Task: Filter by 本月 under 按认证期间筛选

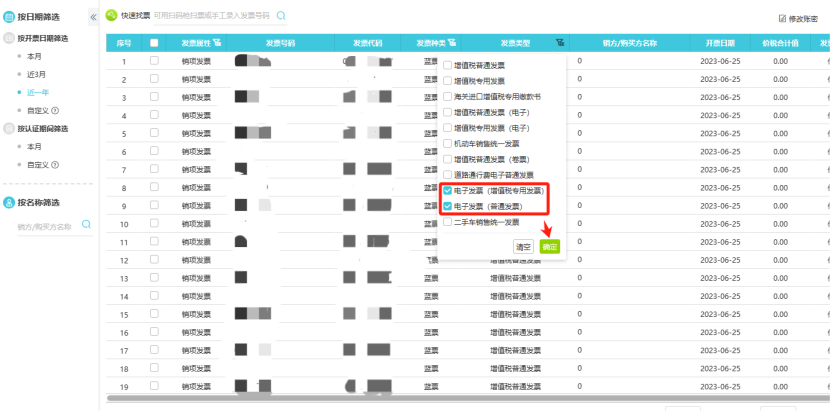Action: [34, 147]
